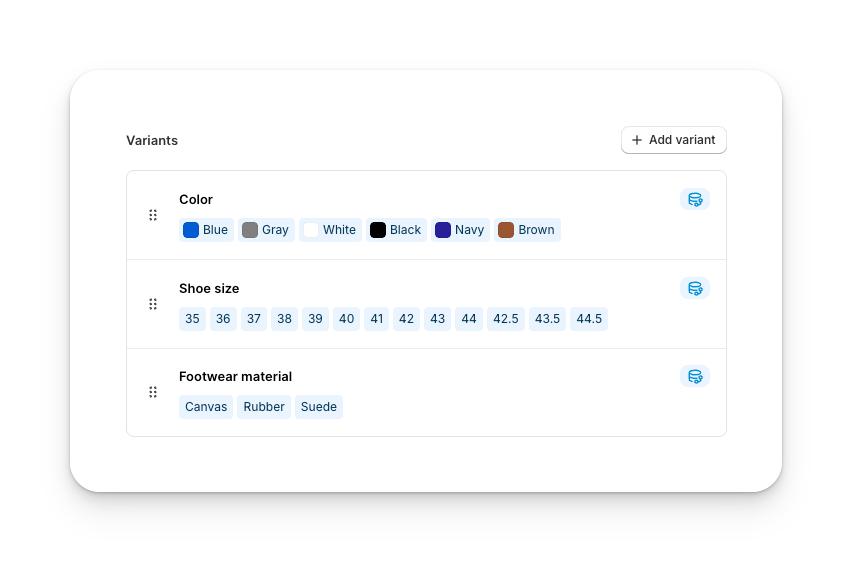Select shoe size 42.5 tag
852x562 pixels.
point(506,319)
